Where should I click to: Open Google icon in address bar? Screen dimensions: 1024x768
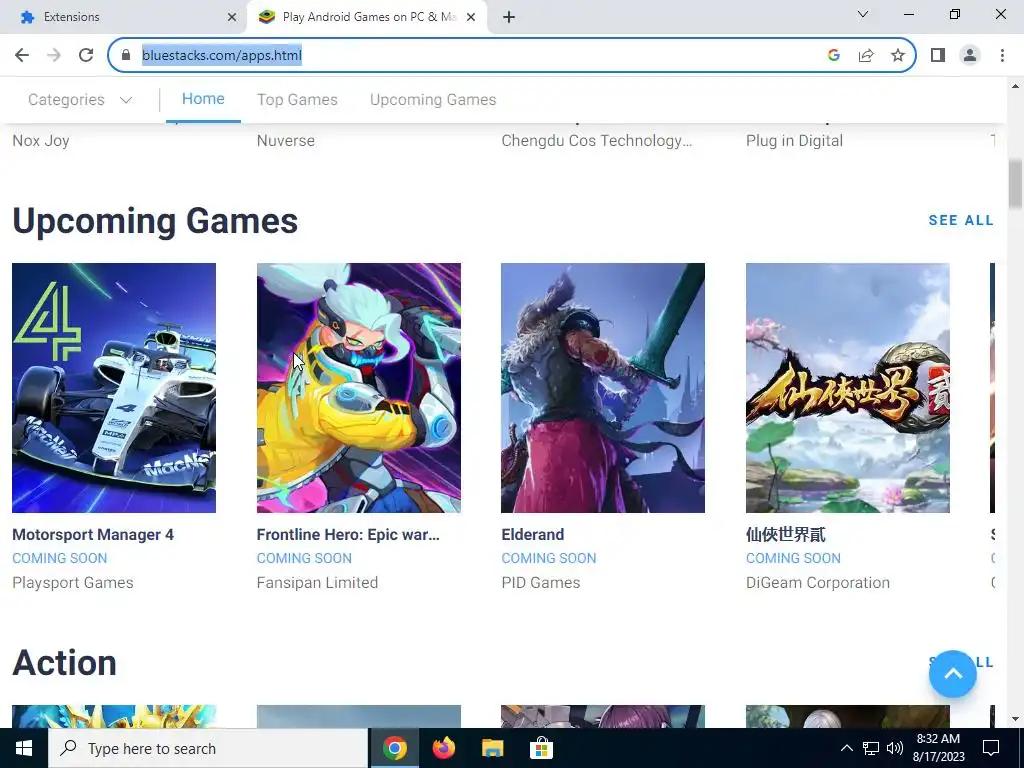833,56
